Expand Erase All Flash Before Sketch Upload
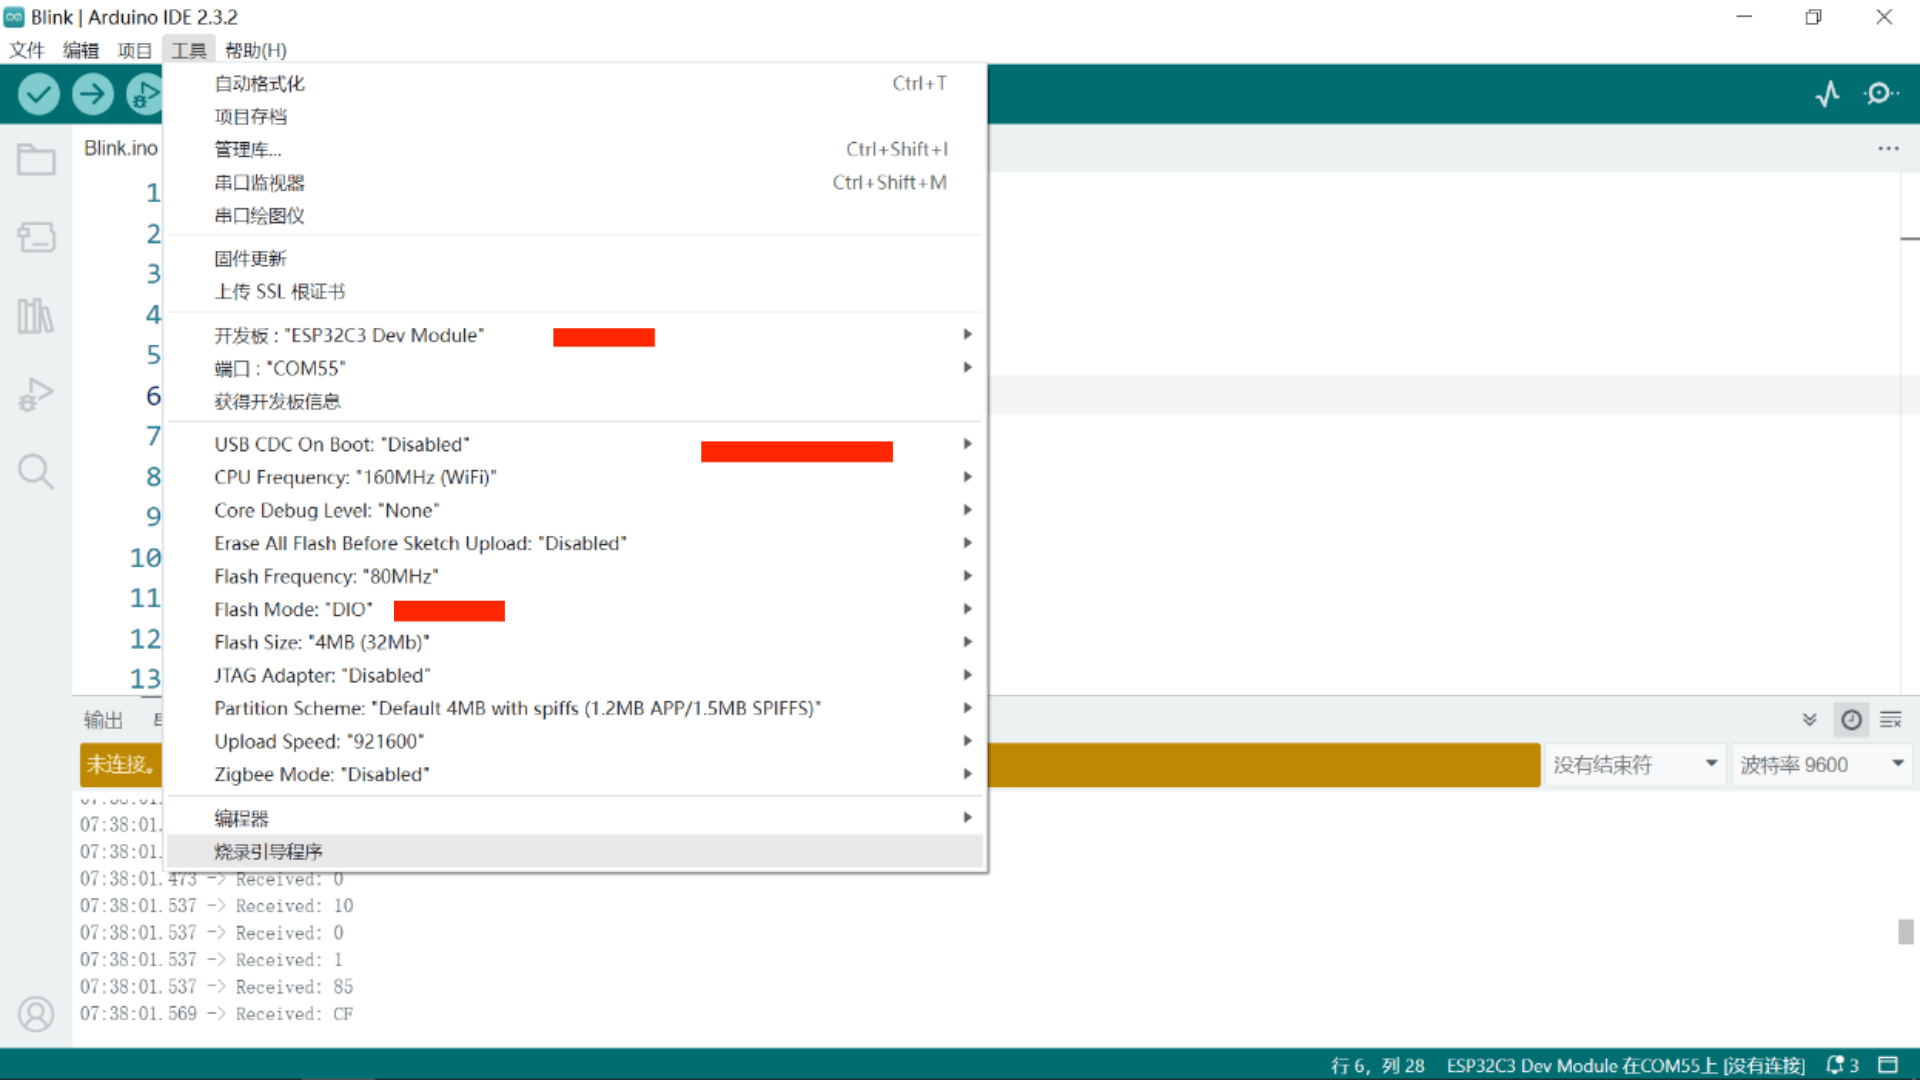 [576, 543]
